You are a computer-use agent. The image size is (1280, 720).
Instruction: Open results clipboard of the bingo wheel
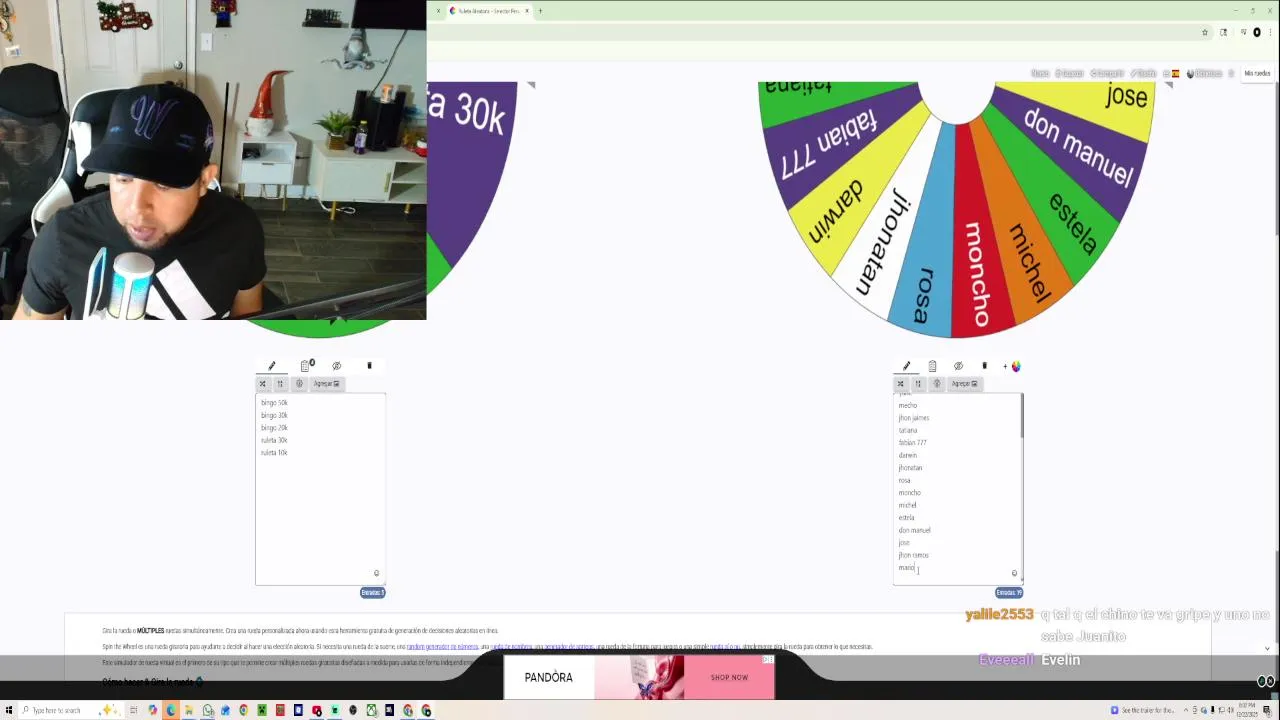pyautogui.click(x=305, y=366)
